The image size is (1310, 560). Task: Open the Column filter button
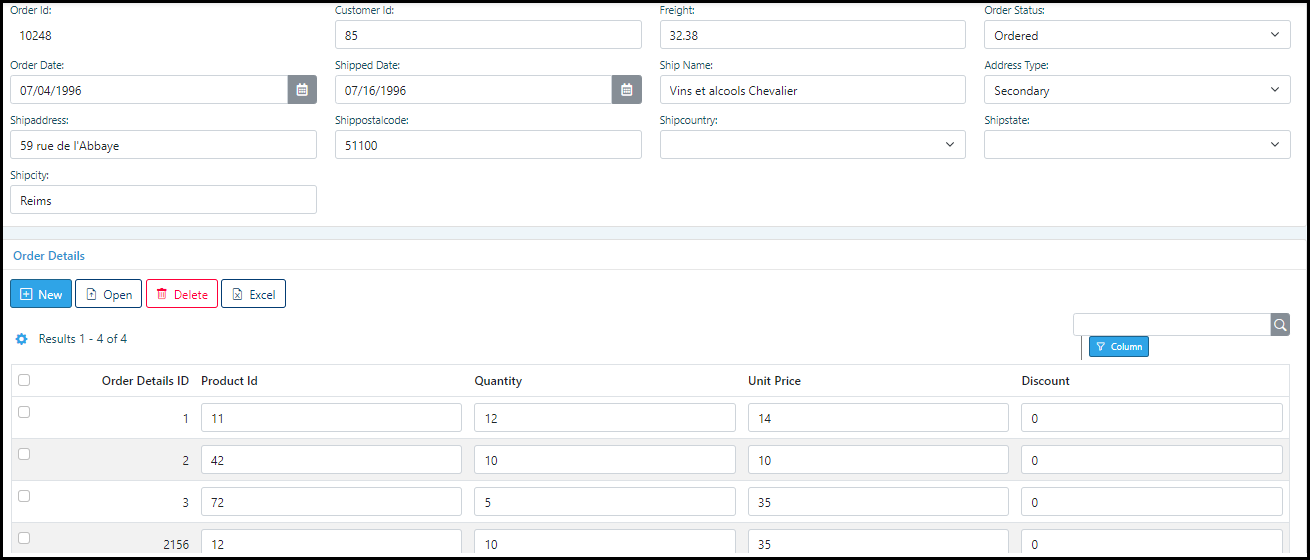pos(1118,347)
